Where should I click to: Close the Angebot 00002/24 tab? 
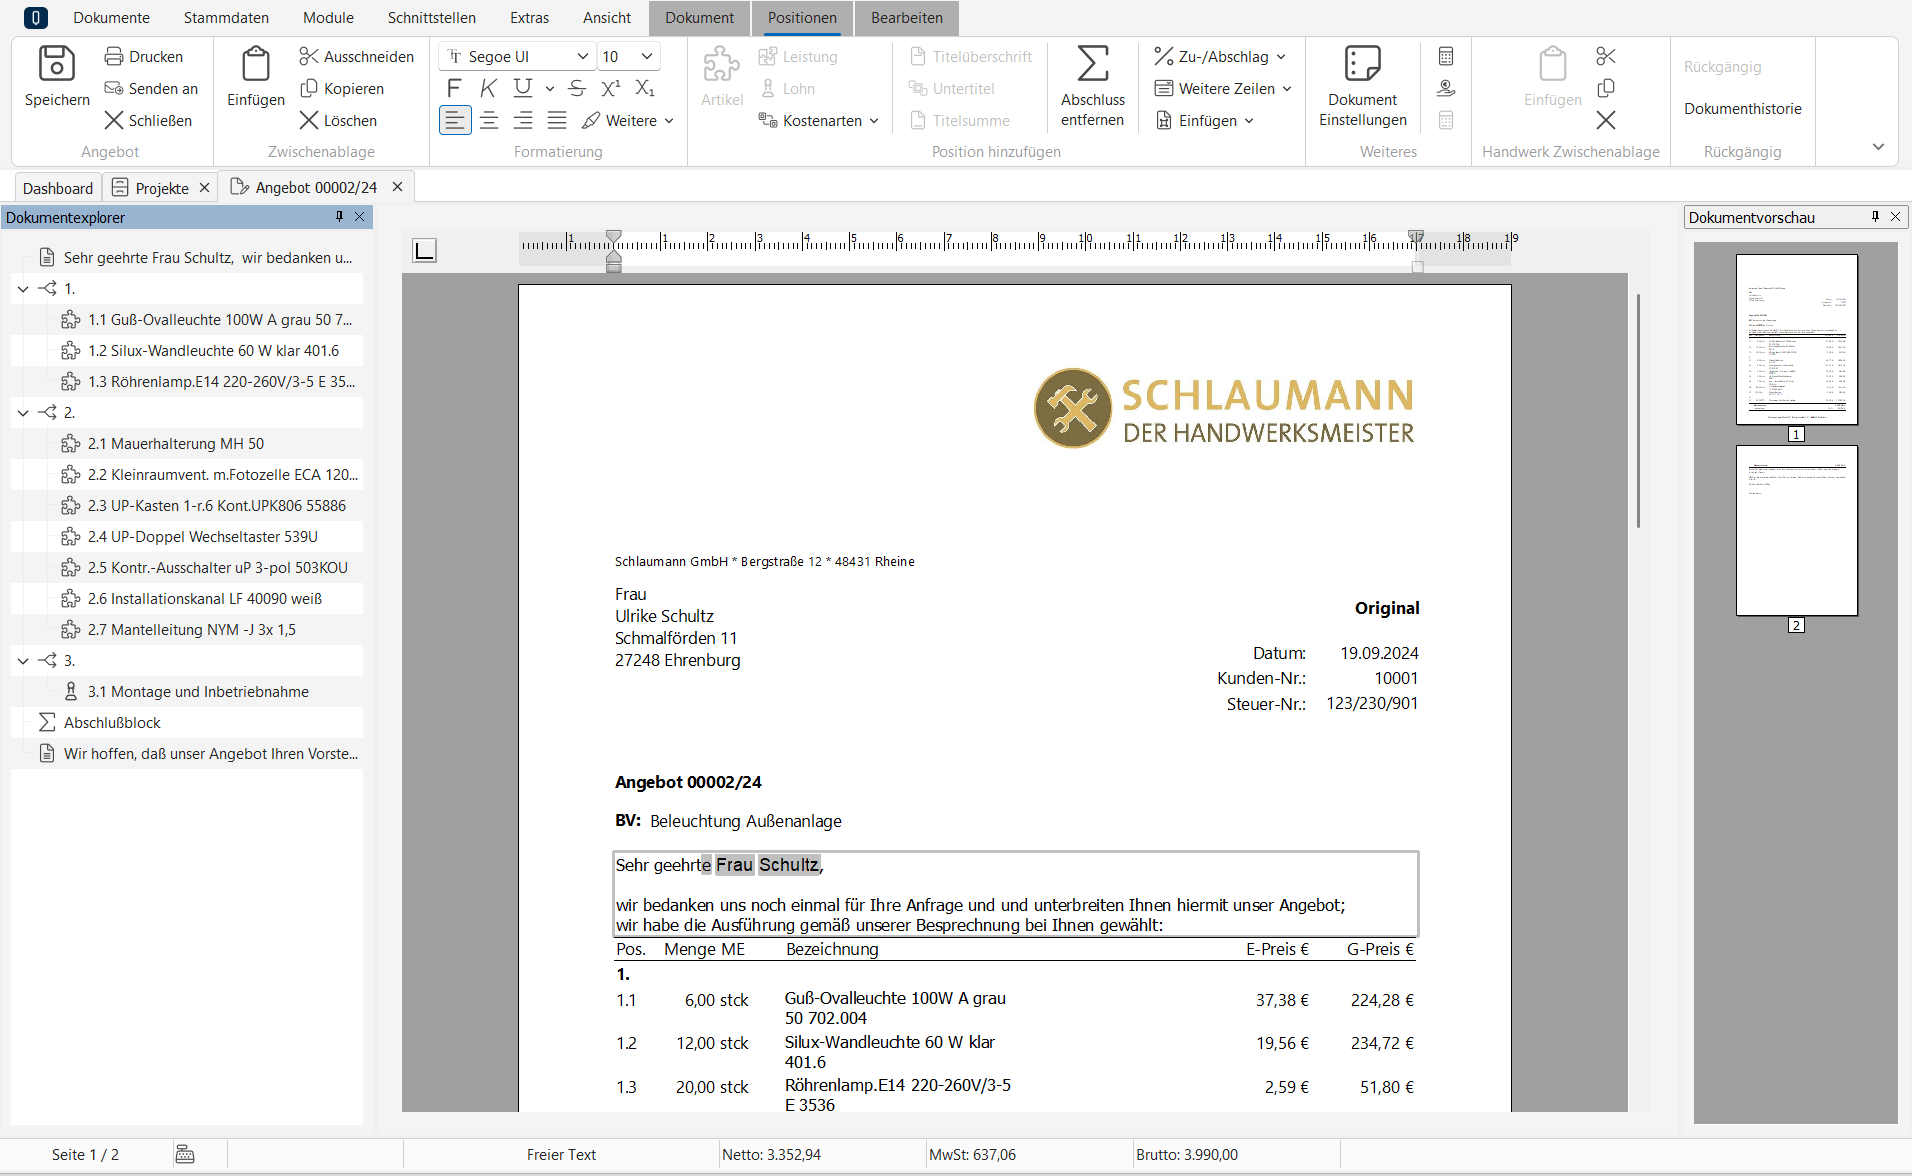[x=397, y=187]
